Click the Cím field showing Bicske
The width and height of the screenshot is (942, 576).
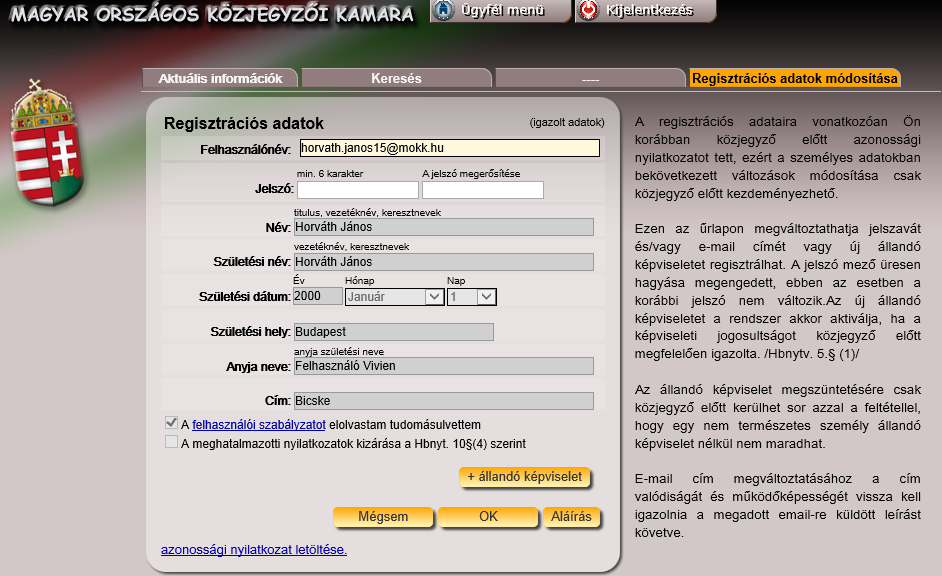tap(443, 401)
